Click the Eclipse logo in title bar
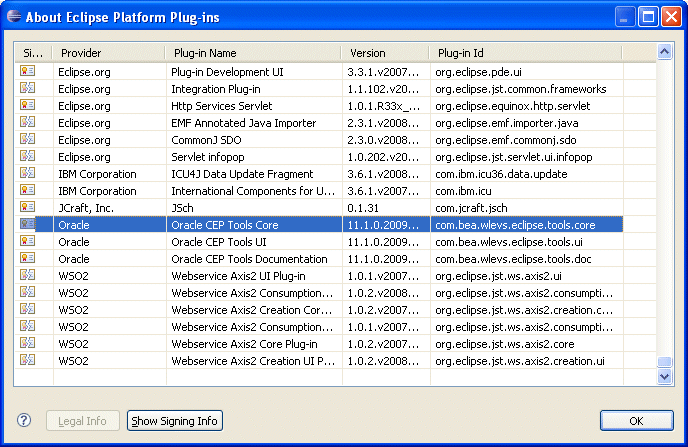 click(x=14, y=16)
